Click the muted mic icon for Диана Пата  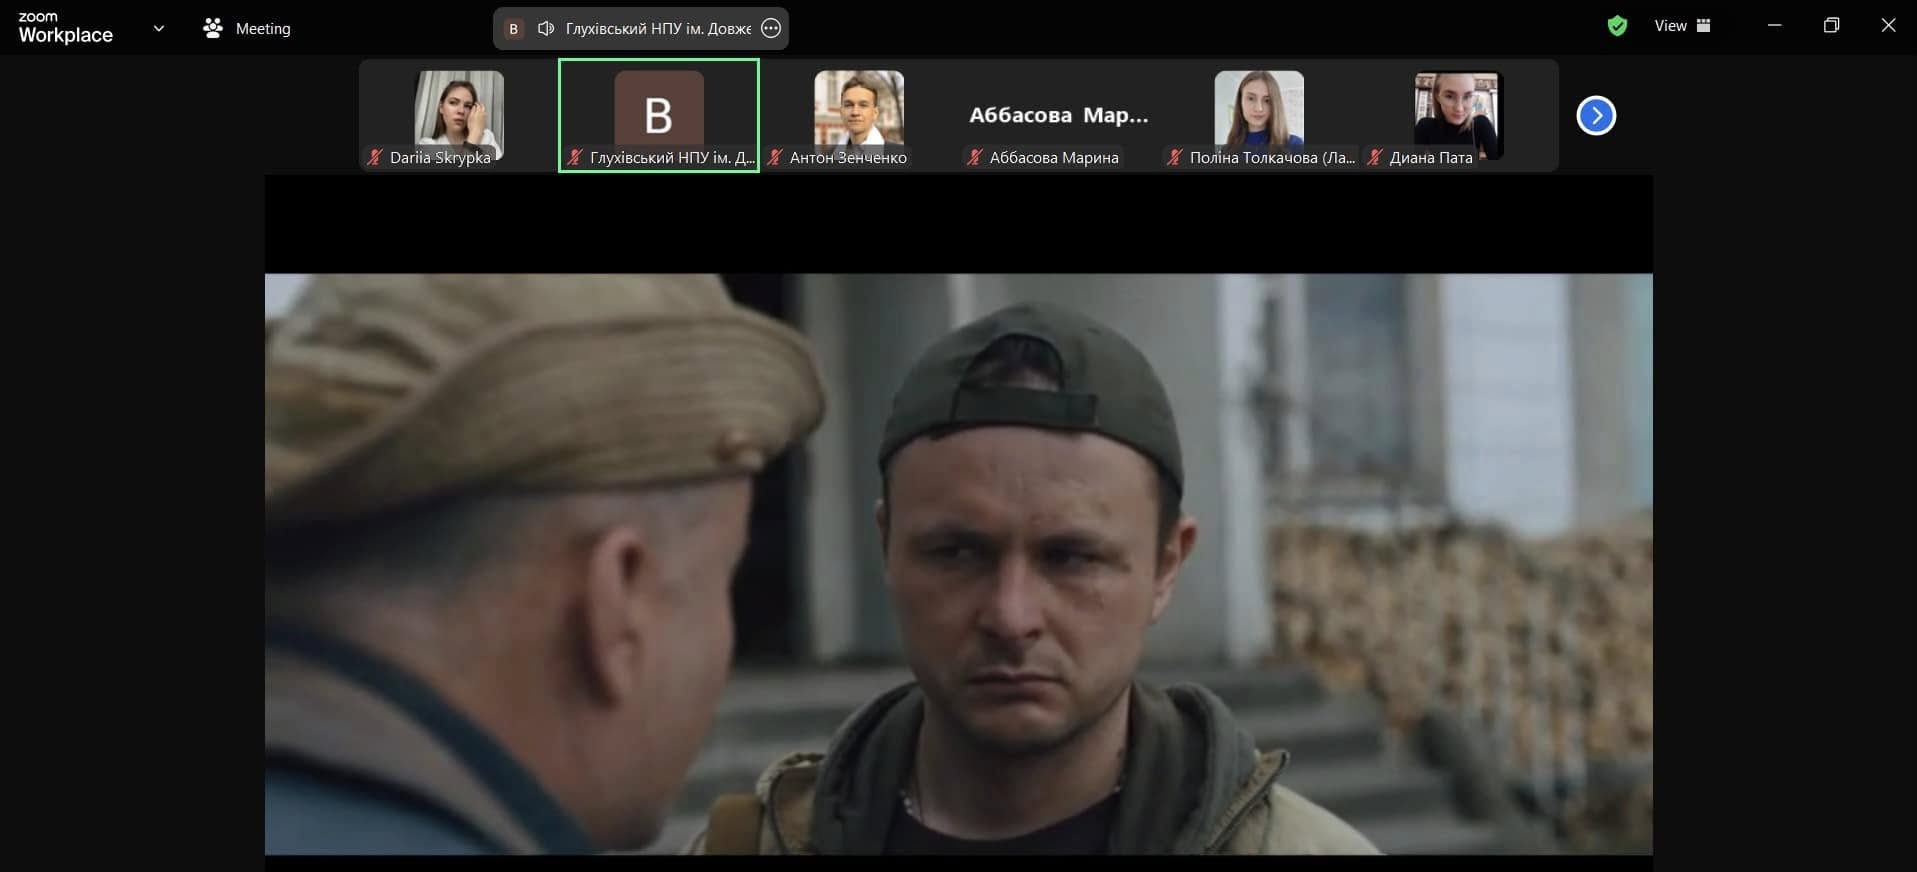pos(1375,157)
